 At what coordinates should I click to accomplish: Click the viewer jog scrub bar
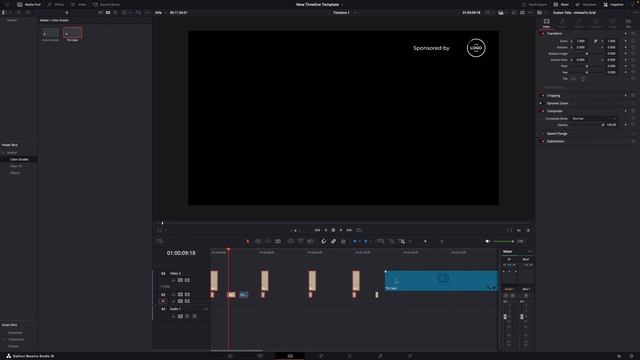tap(343, 223)
